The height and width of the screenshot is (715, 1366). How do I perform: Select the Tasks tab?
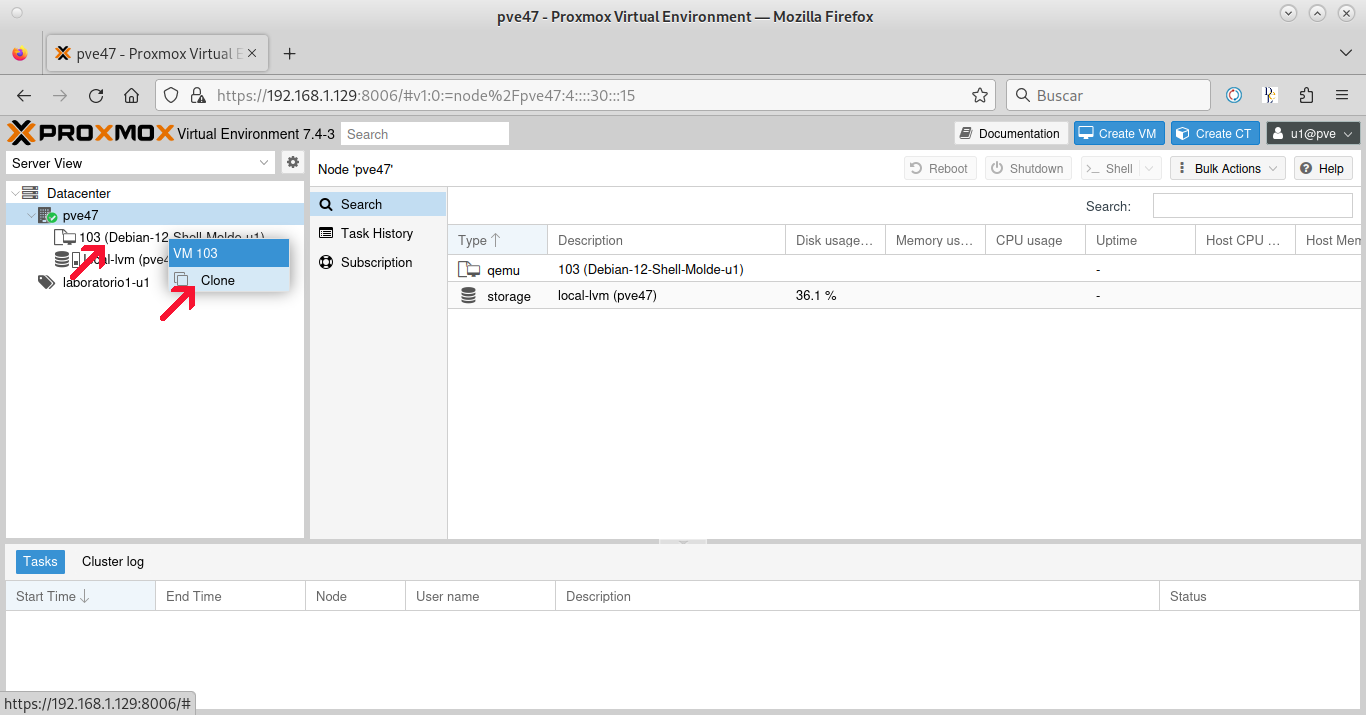pos(40,562)
